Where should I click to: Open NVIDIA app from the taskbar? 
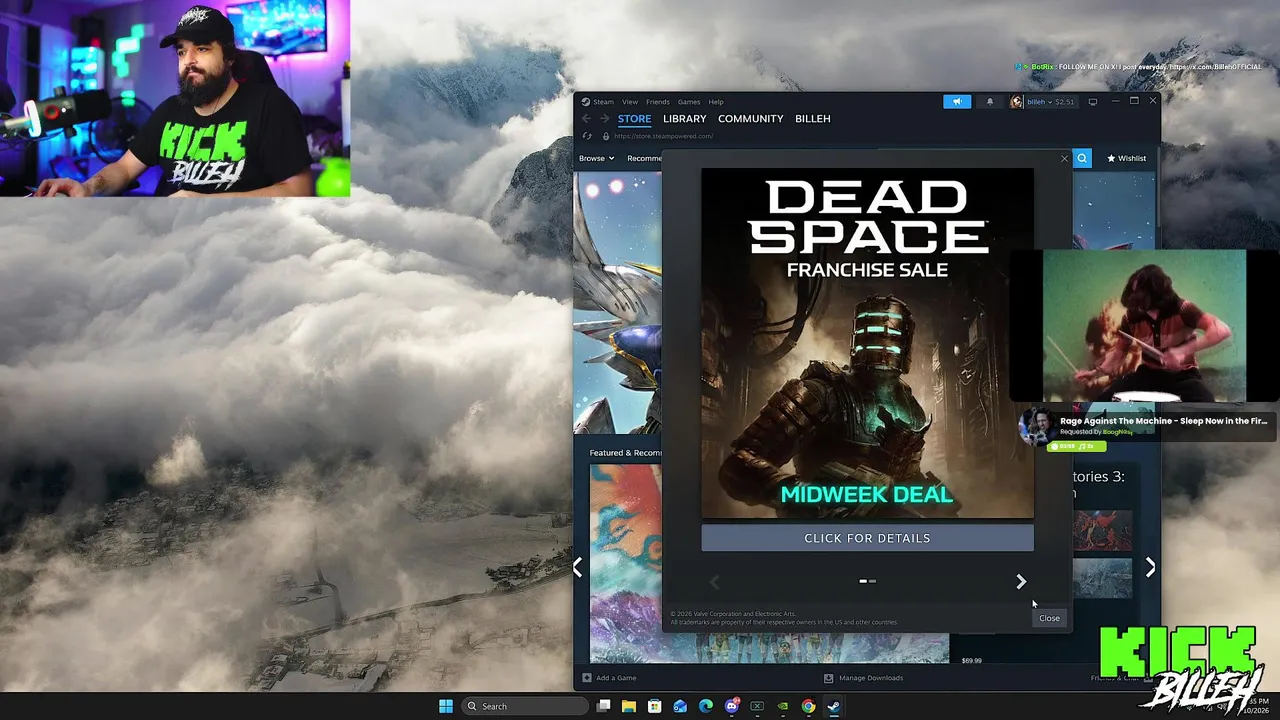click(x=783, y=706)
